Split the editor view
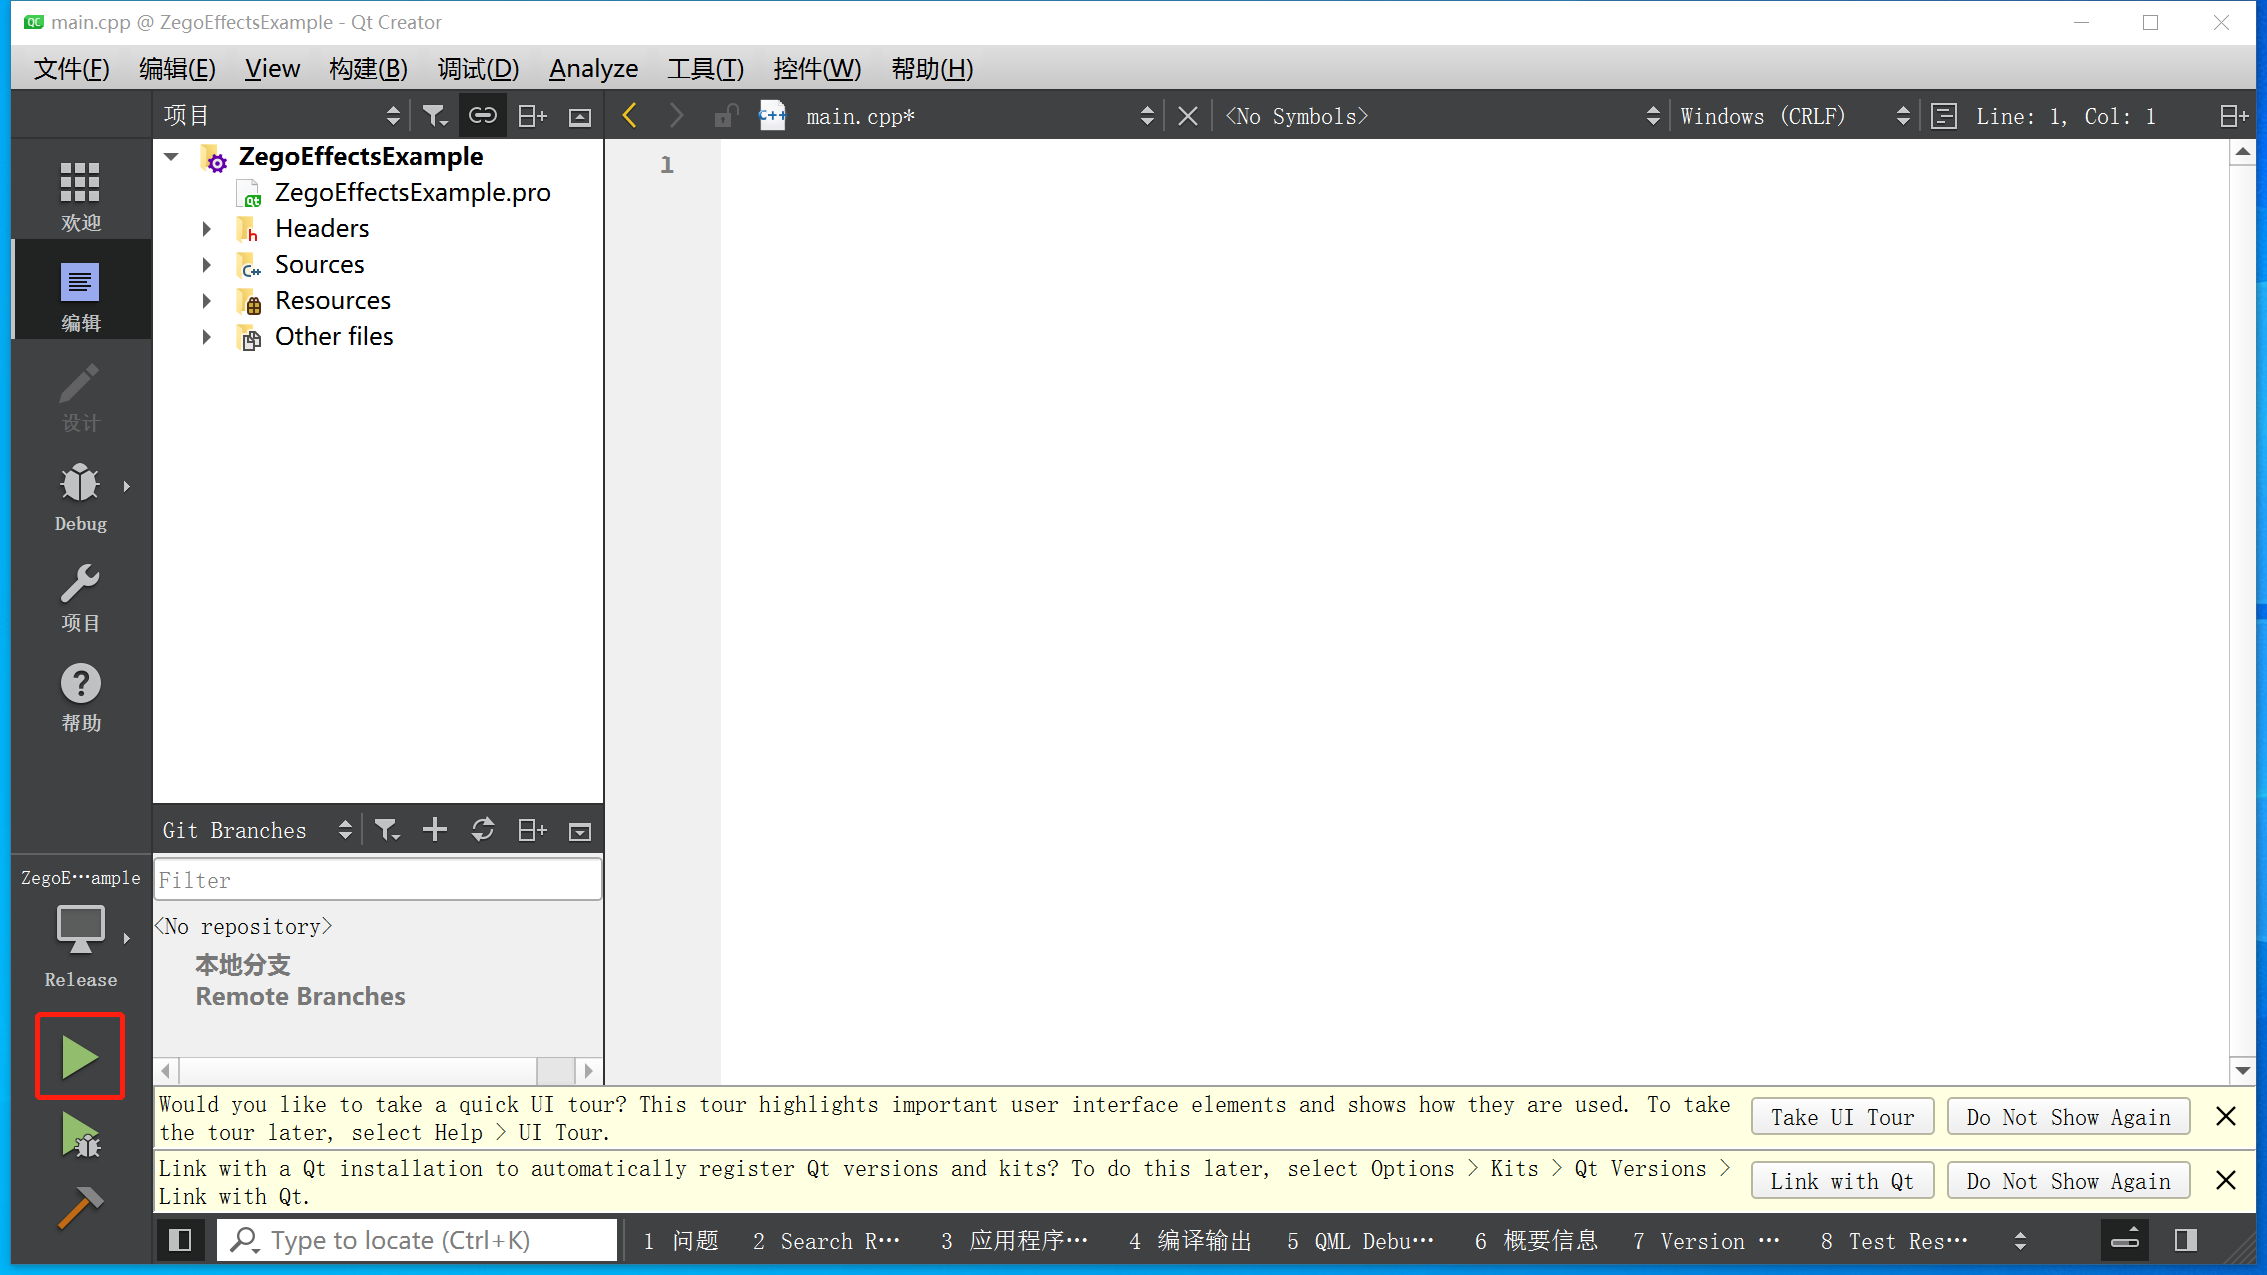This screenshot has height=1275, width=2267. [x=2234, y=116]
